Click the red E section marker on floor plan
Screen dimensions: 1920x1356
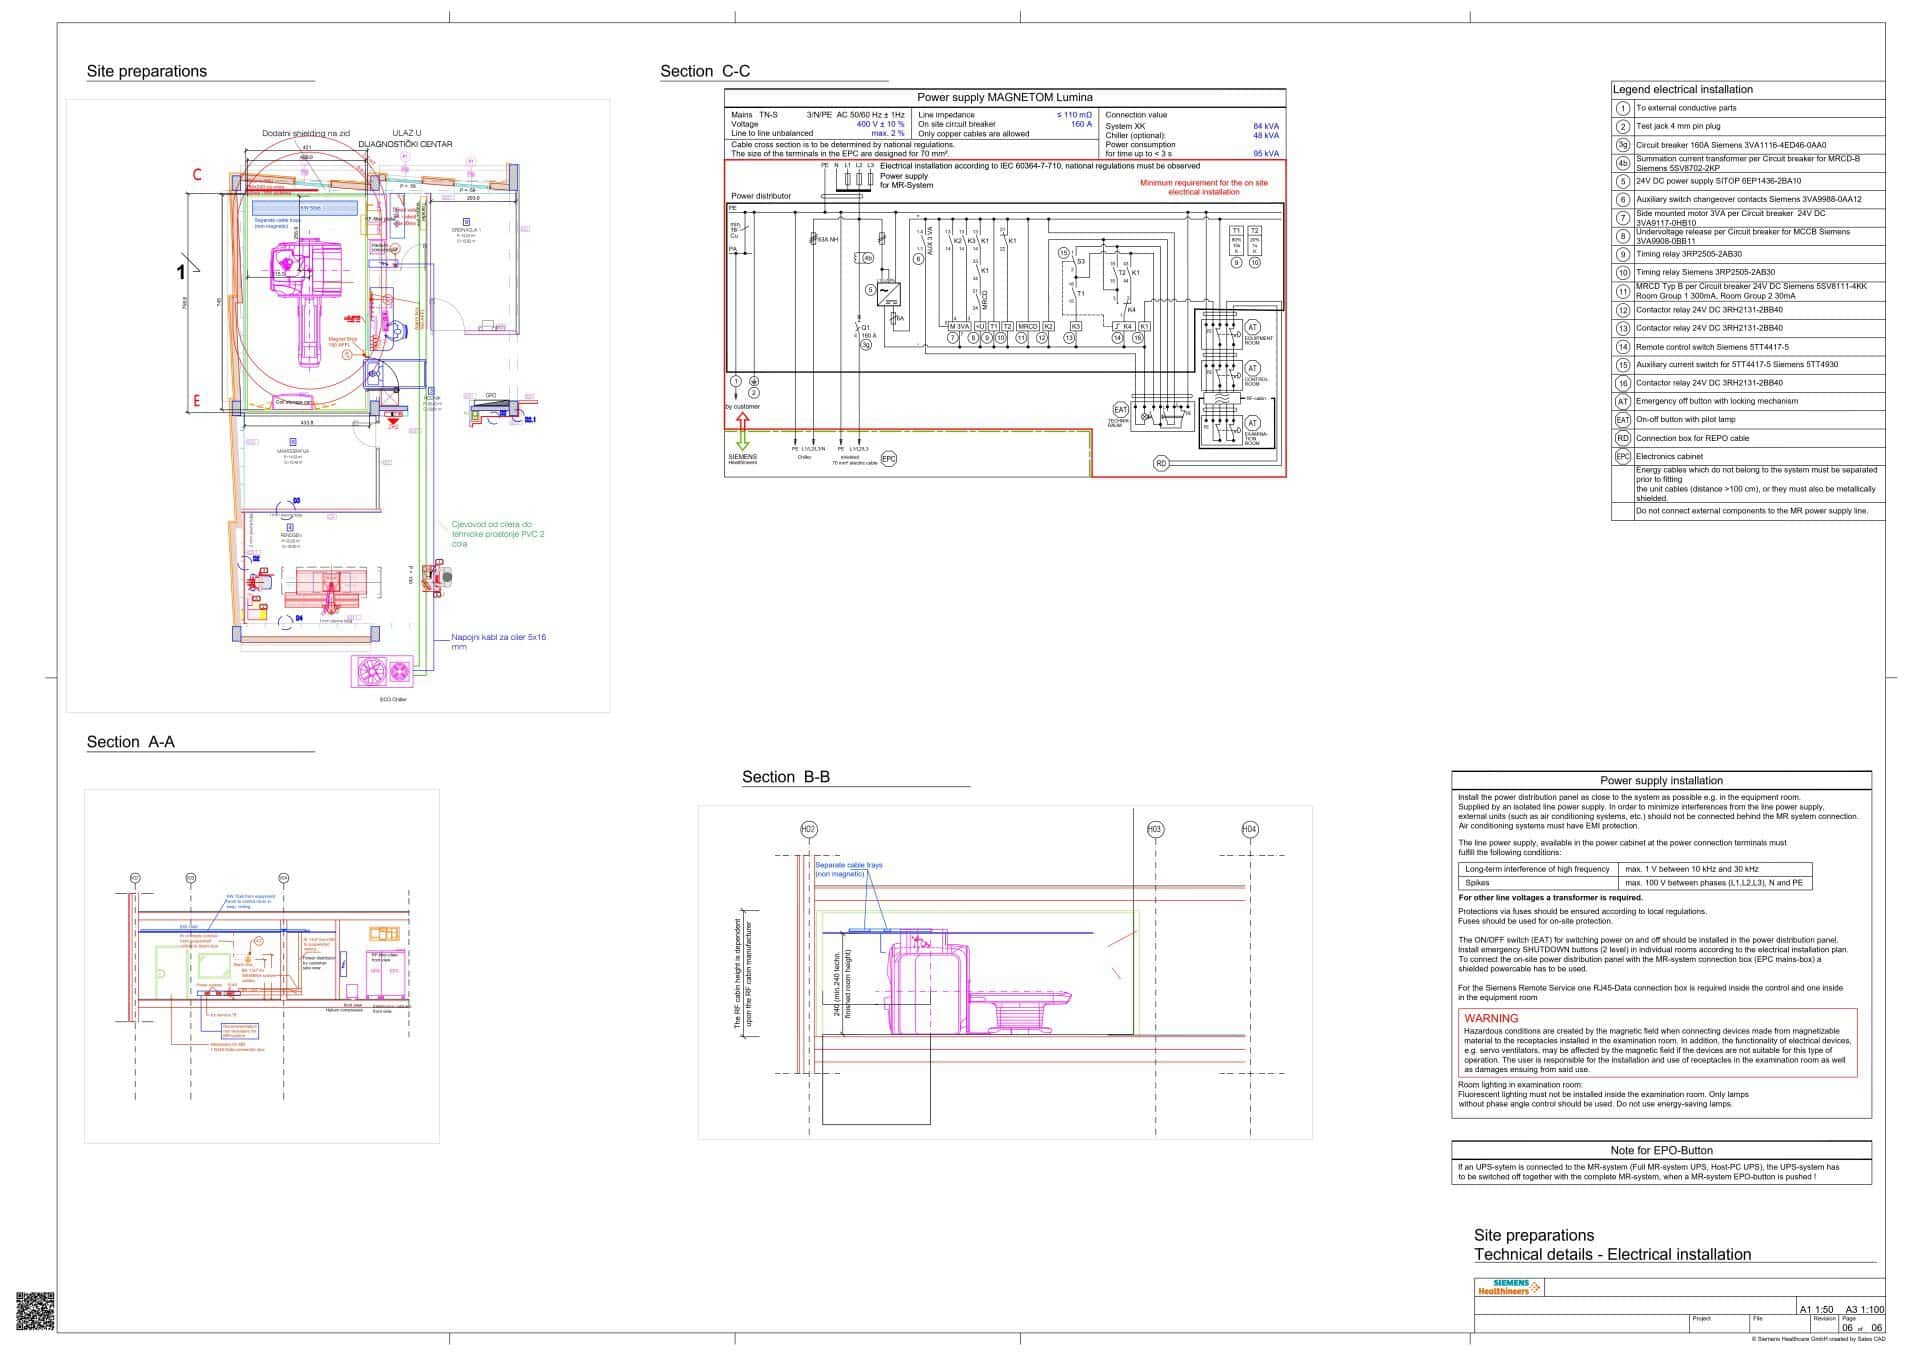pos(197,403)
